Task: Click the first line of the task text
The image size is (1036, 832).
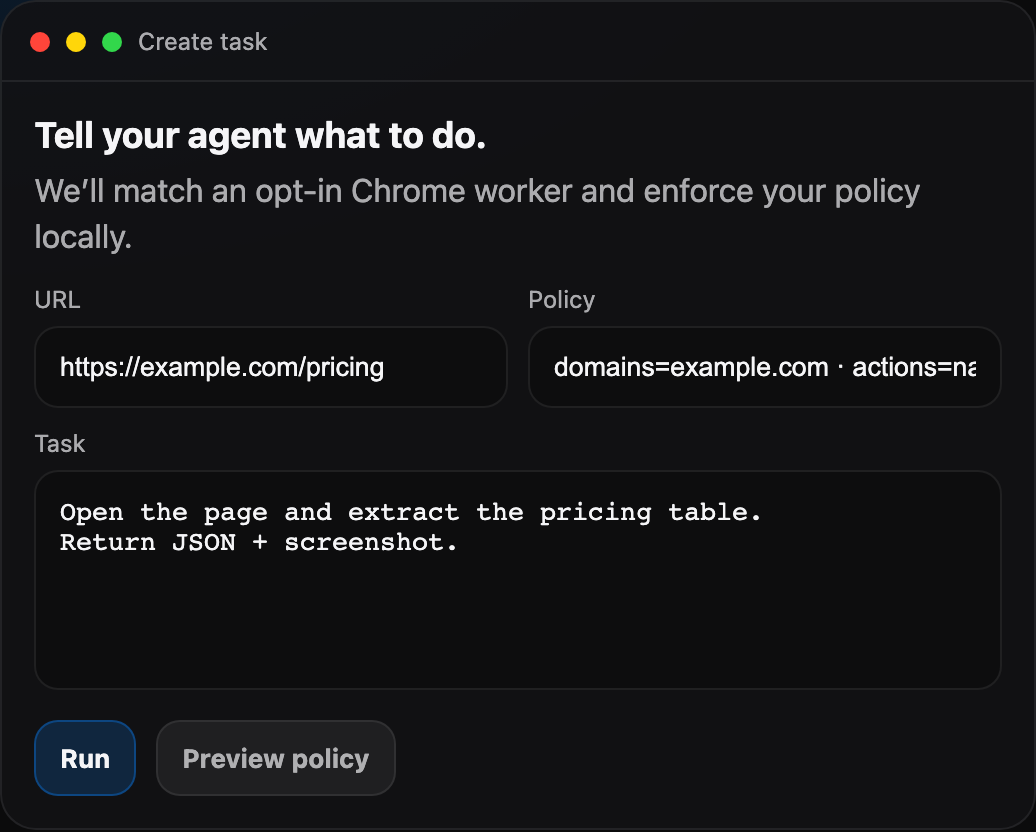Action: 409,512
